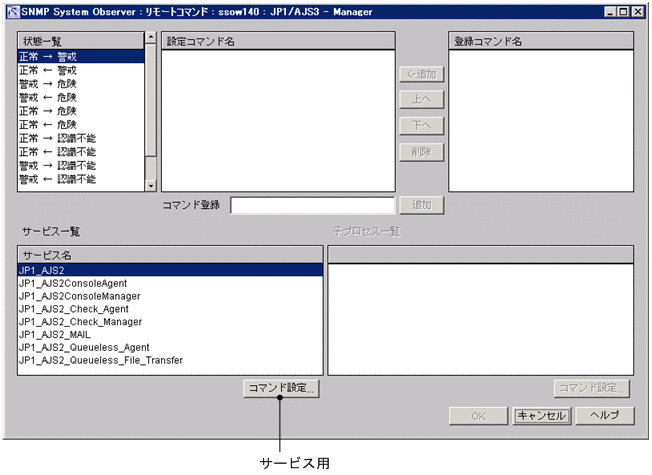Maximize the remote command window
The width and height of the screenshot is (652, 475).
click(x=623, y=12)
